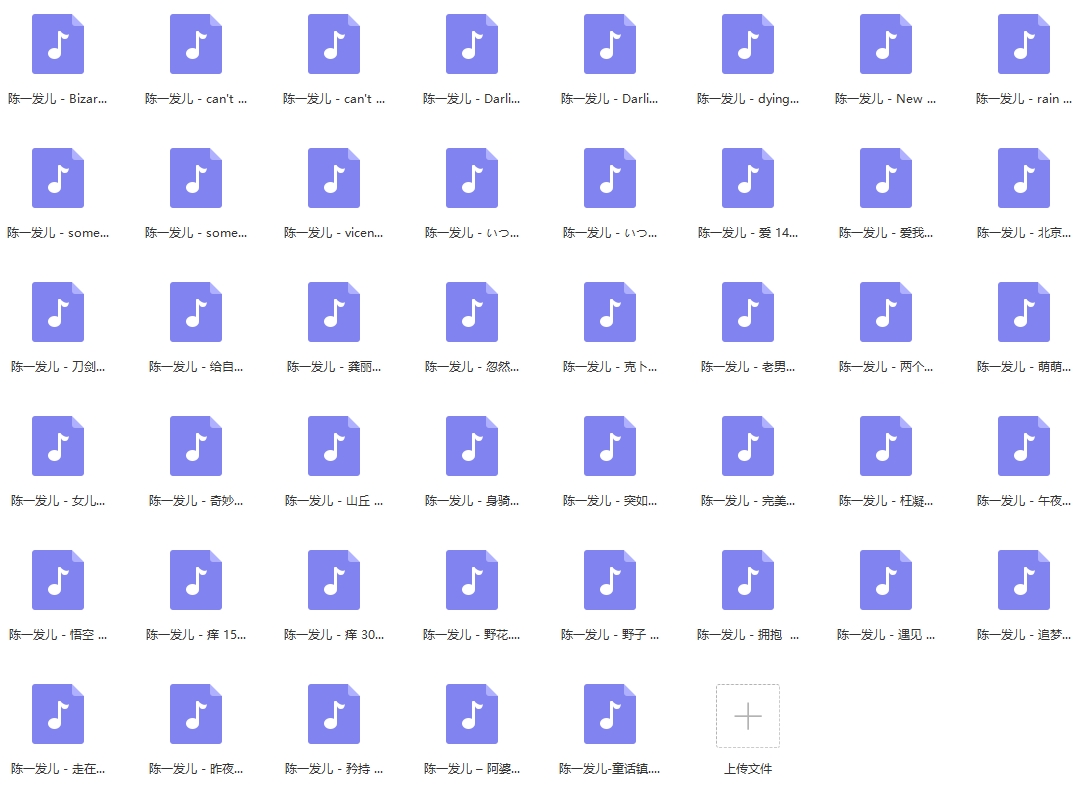Click the 上传文件 upload box with plus sign

(748, 716)
